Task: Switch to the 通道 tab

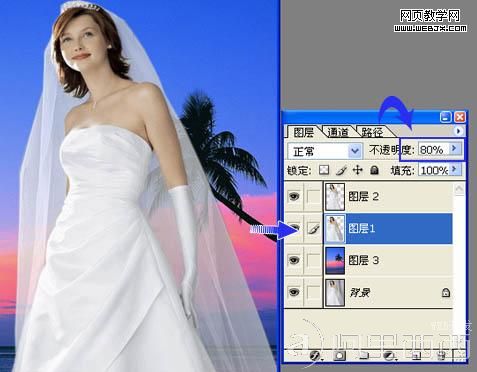Action: pyautogui.click(x=338, y=132)
